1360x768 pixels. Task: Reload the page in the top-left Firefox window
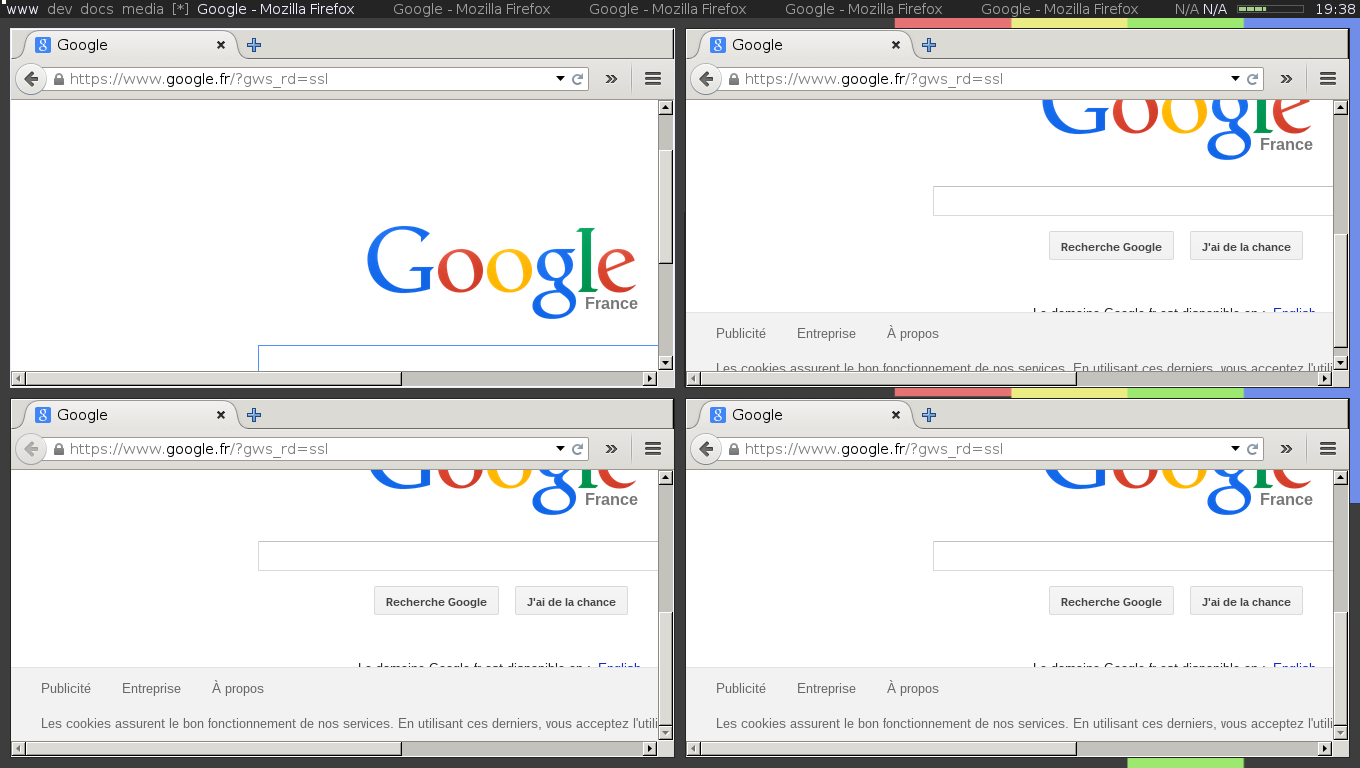(577, 79)
